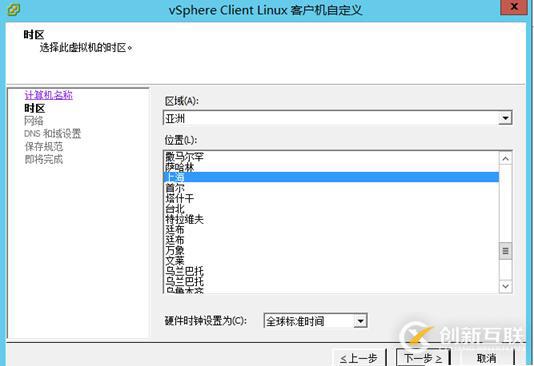The image size is (534, 366).
Task: Click the location list scroll down arrow
Action: (x=505, y=286)
